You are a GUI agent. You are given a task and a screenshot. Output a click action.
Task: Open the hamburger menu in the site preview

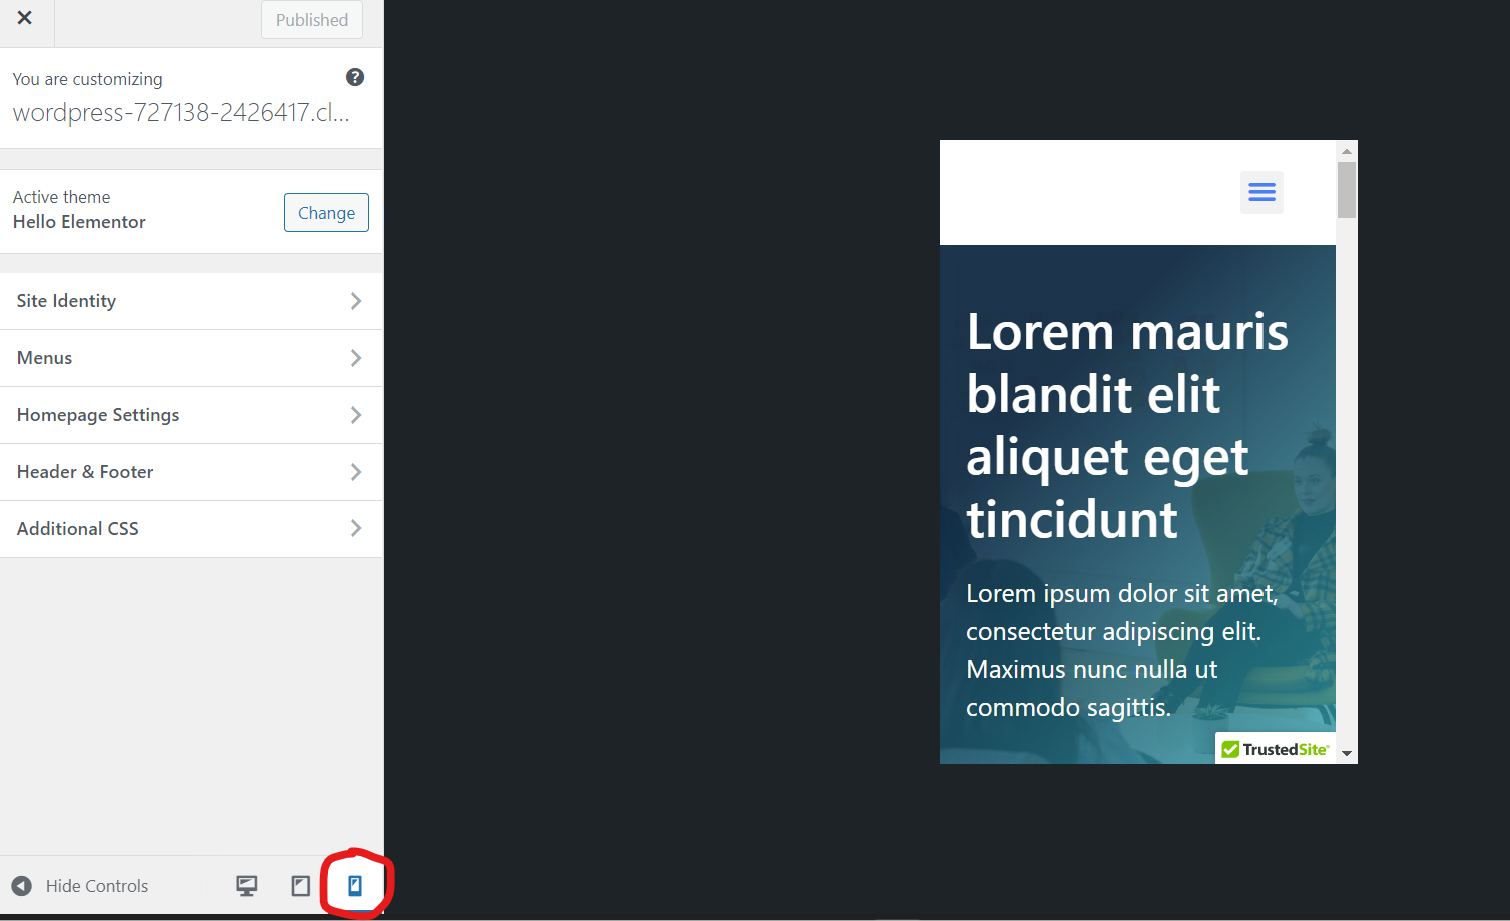point(1261,192)
